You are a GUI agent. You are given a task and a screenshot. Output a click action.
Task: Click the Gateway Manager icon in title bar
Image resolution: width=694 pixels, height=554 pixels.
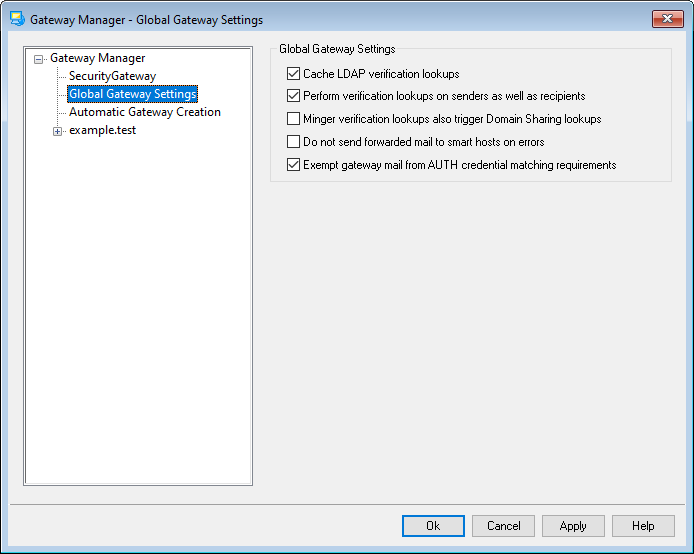(16, 19)
